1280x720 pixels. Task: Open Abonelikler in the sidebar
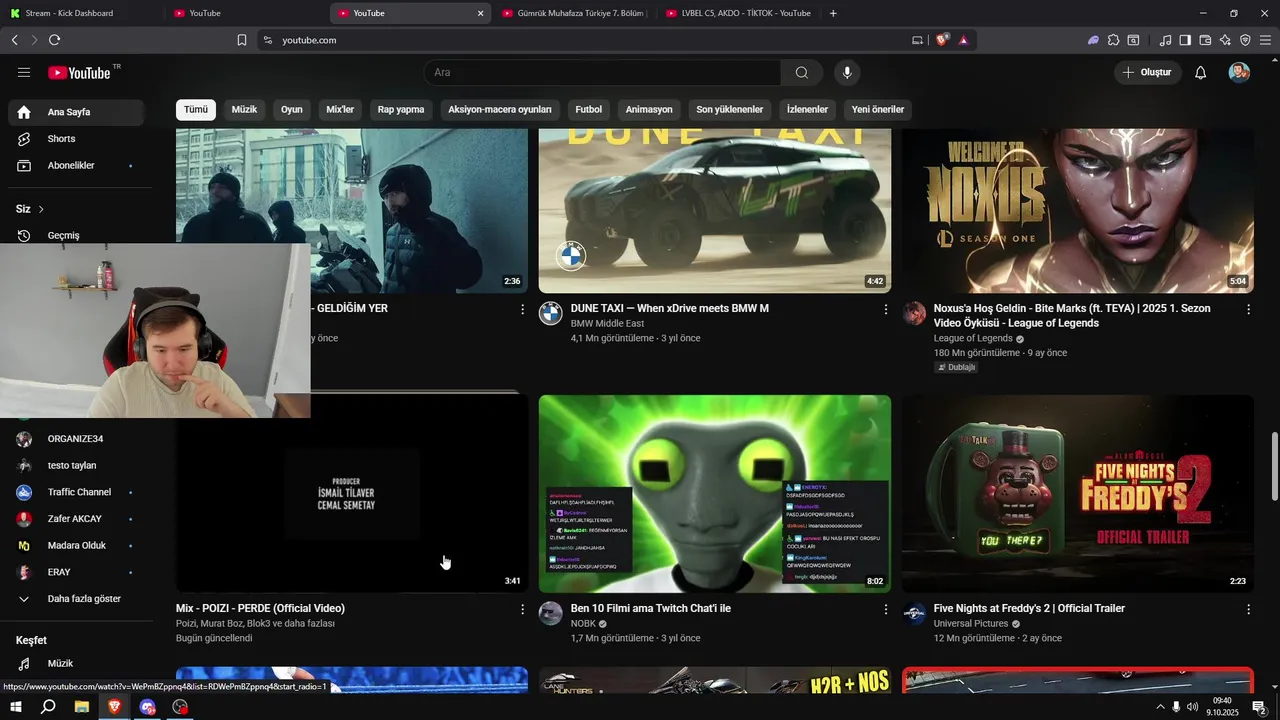click(76, 165)
